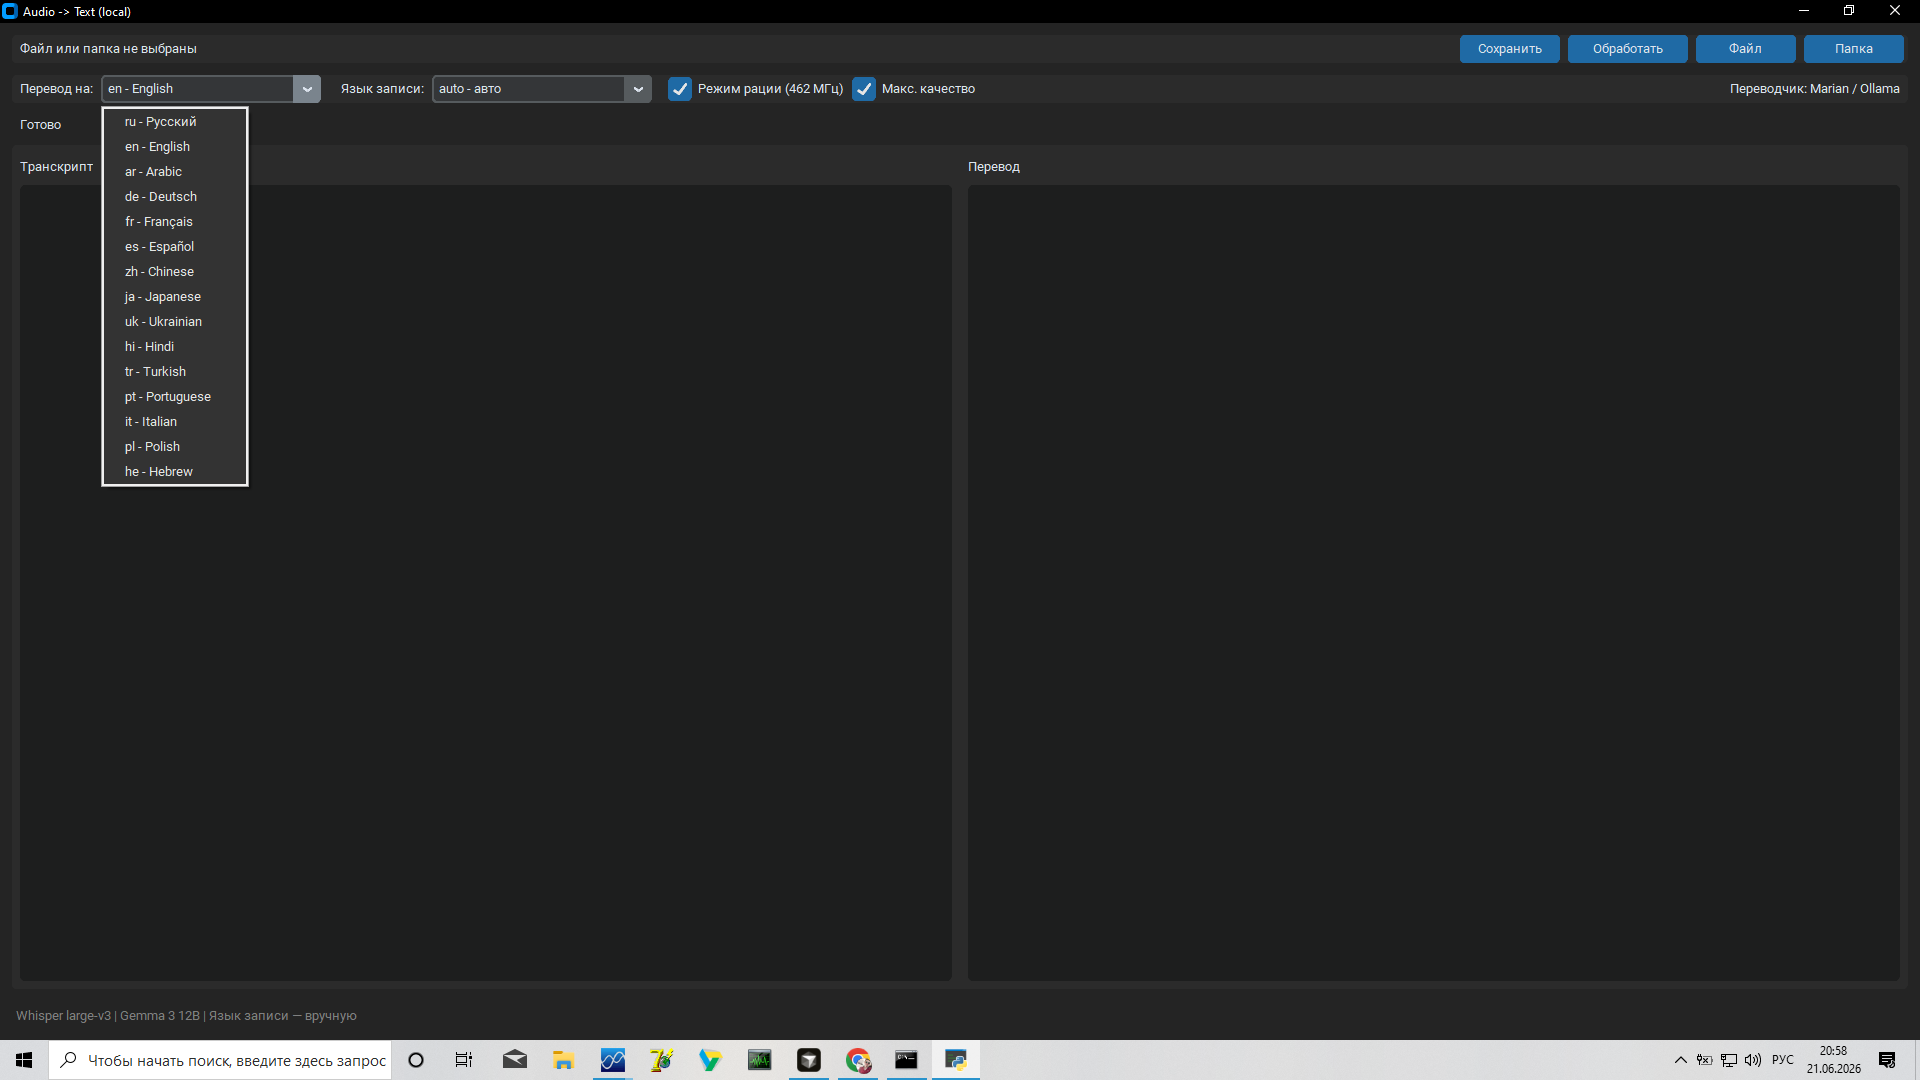Open the Windows Start menu
The image size is (1920, 1080).
click(x=24, y=1060)
